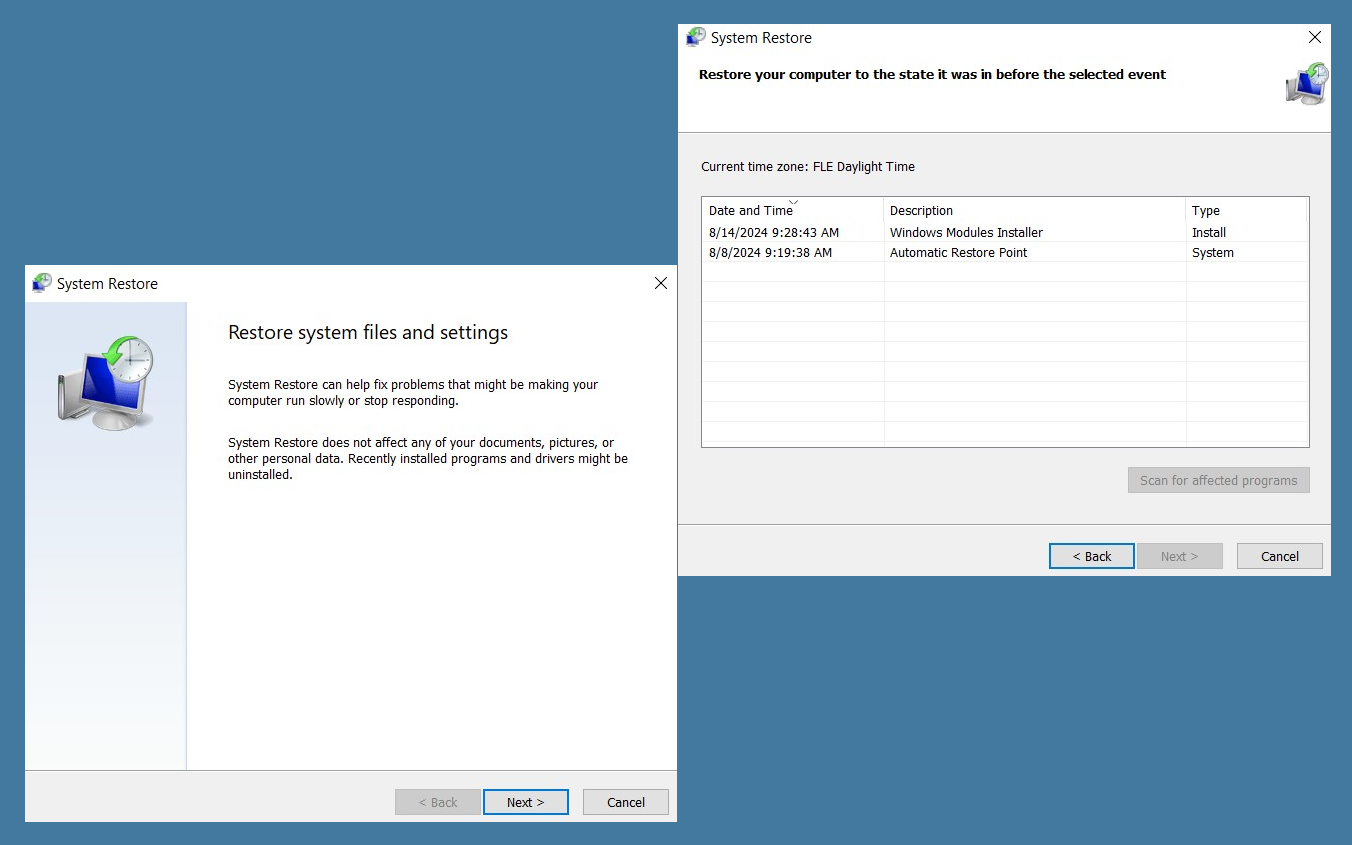Click title bar icon of right System Restore window
This screenshot has width=1352, height=845.
[696, 37]
